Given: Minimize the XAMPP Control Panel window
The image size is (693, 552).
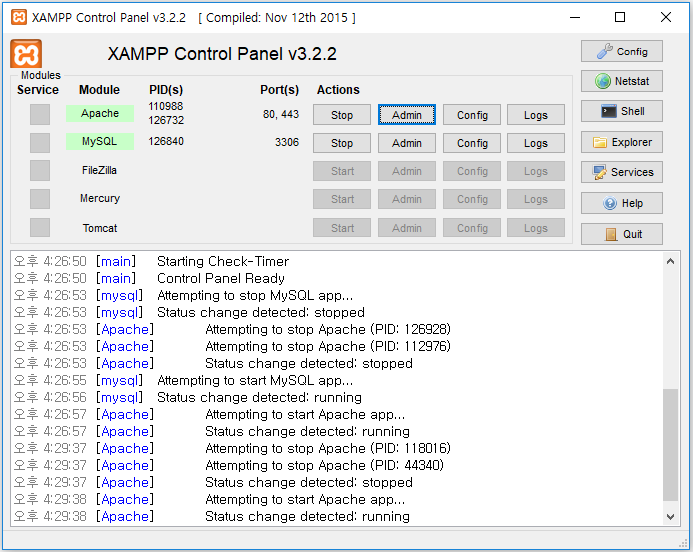Looking at the screenshot, I should [575, 18].
